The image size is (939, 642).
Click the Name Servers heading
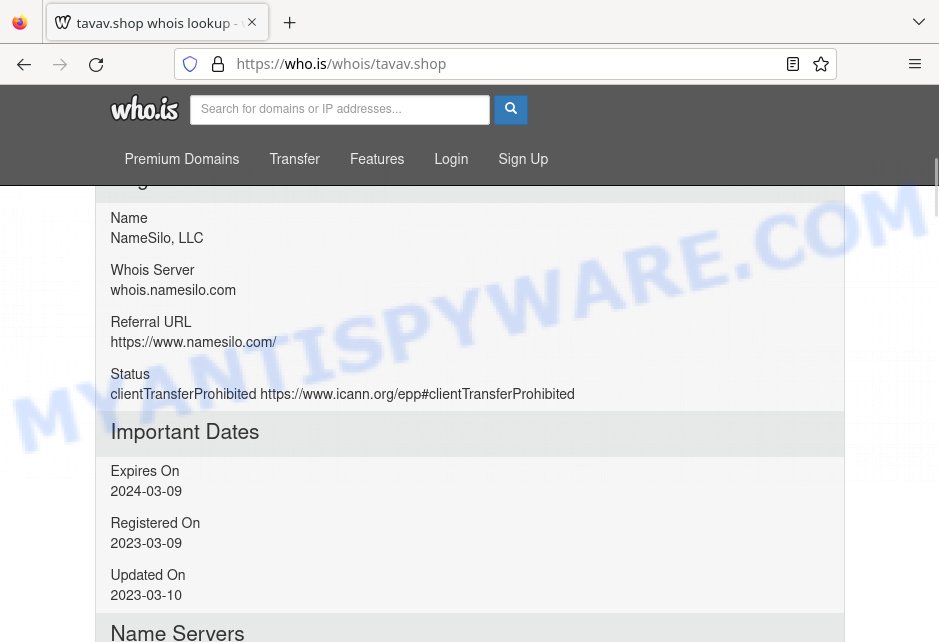(178, 632)
